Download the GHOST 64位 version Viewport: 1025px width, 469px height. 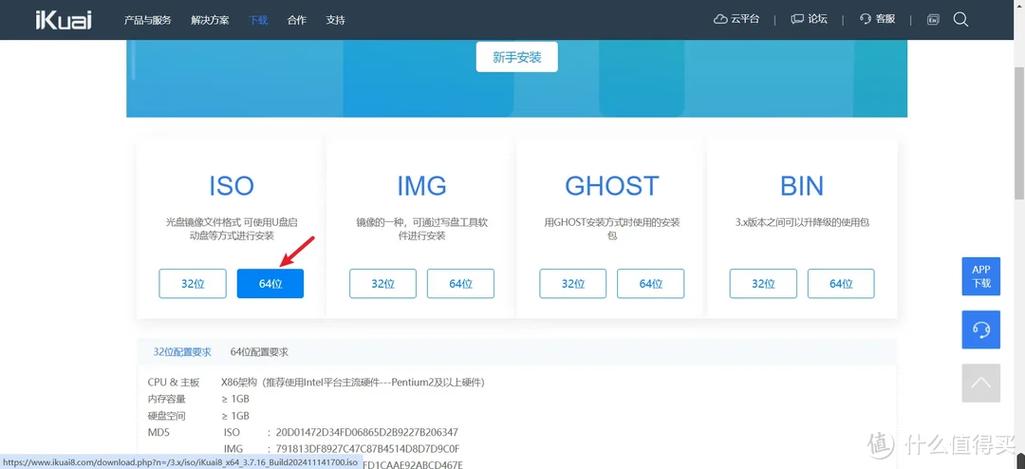[651, 284]
